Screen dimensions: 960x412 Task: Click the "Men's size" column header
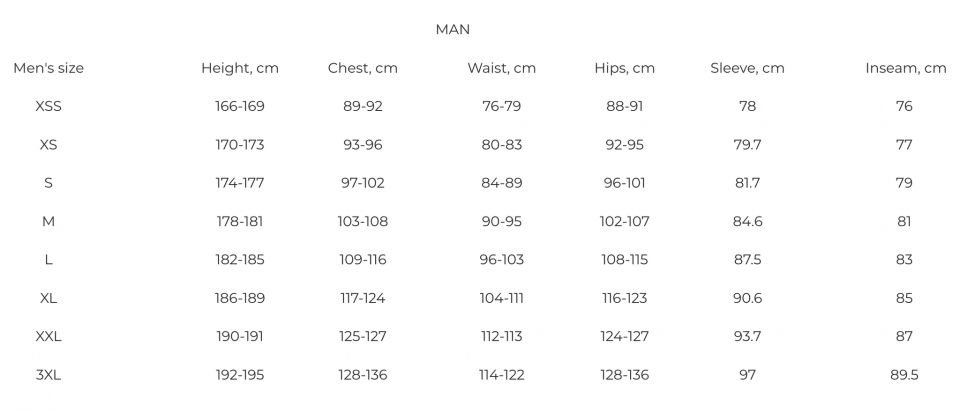point(48,68)
